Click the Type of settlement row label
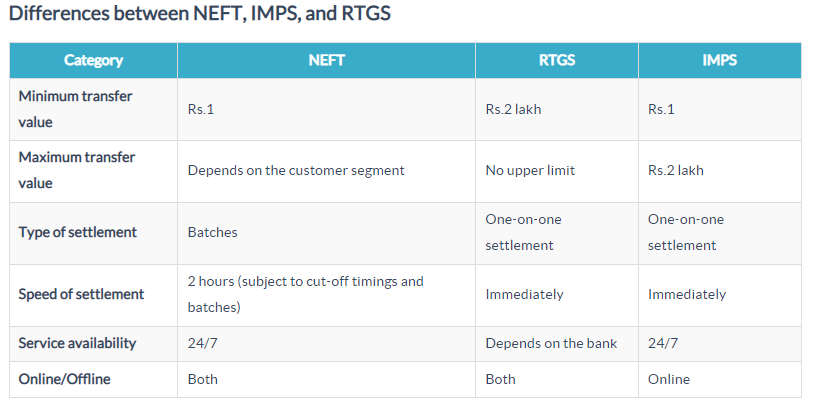This screenshot has width=813, height=404. [78, 232]
